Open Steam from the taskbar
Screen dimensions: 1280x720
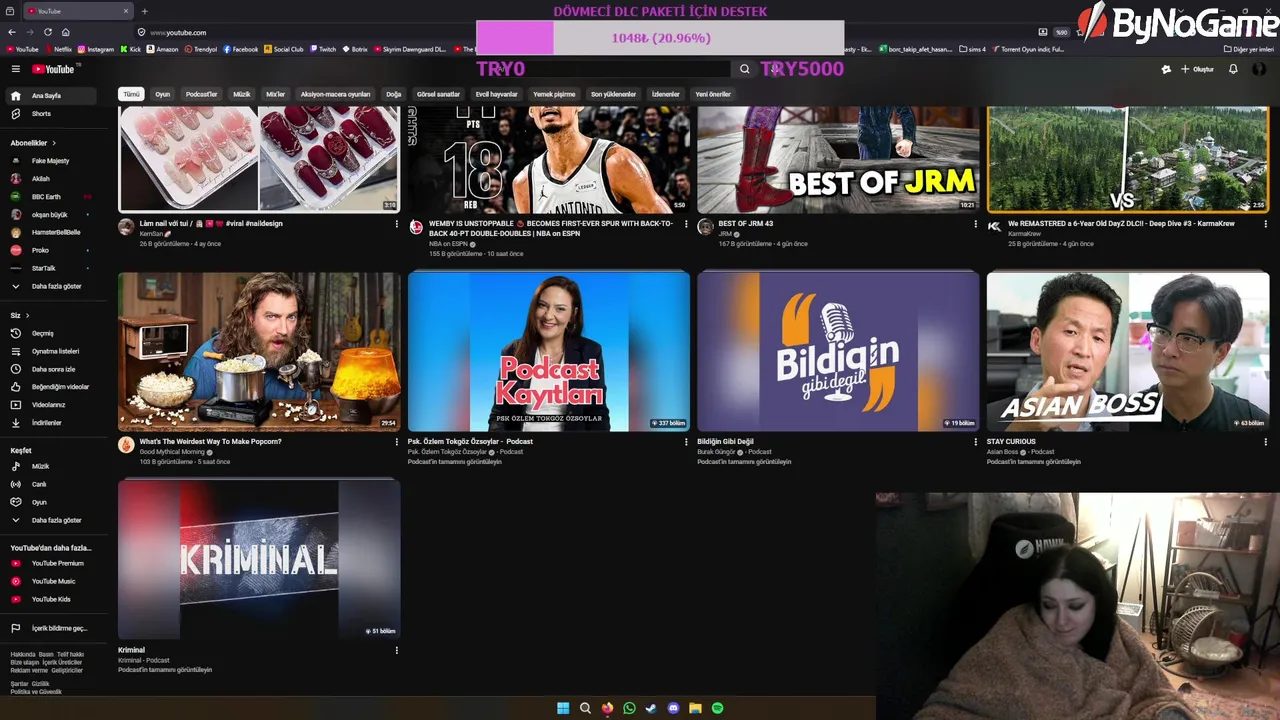click(651, 708)
